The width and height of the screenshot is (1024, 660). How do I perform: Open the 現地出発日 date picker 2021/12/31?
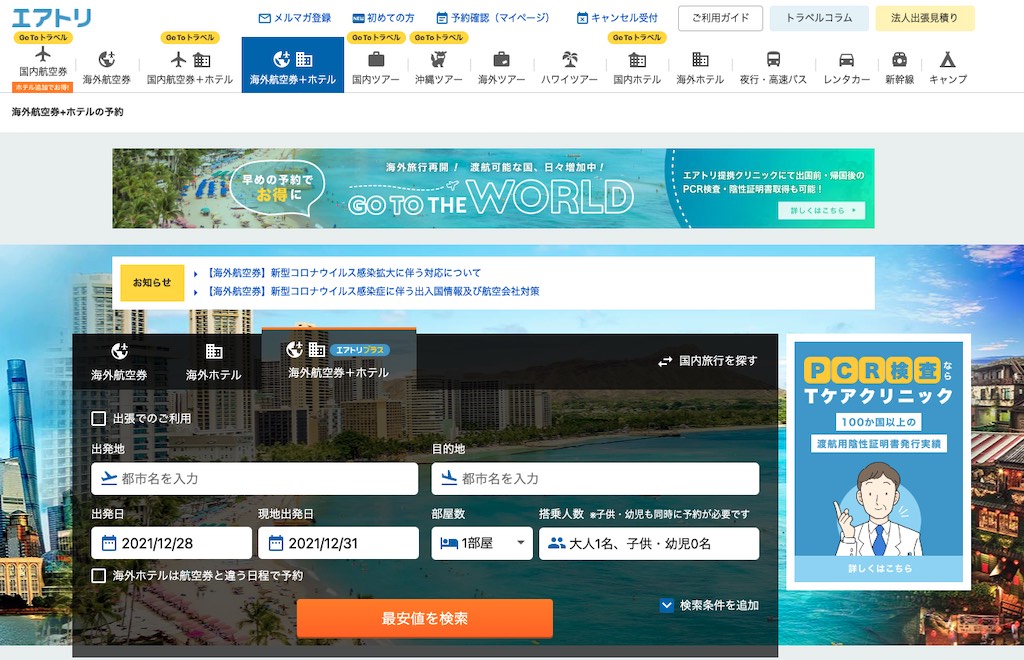point(338,543)
